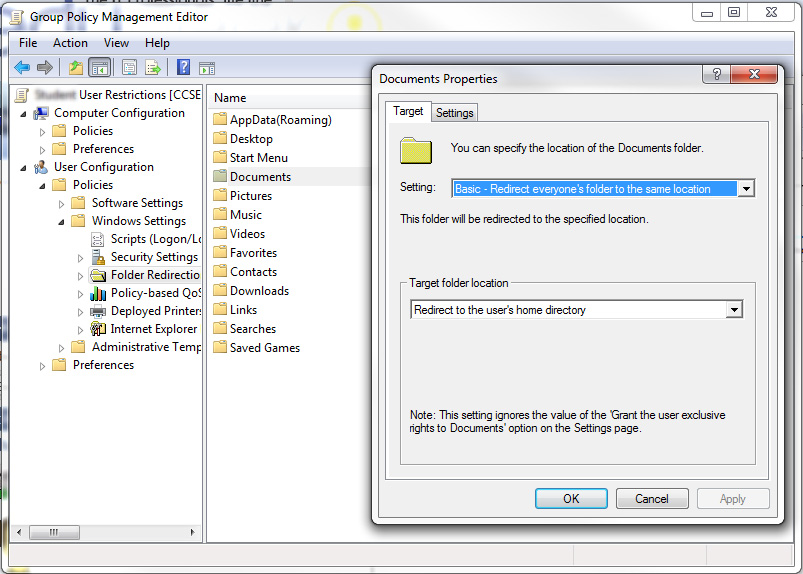803x574 pixels.
Task: Open the Help toolbar icon
Action: 183,67
